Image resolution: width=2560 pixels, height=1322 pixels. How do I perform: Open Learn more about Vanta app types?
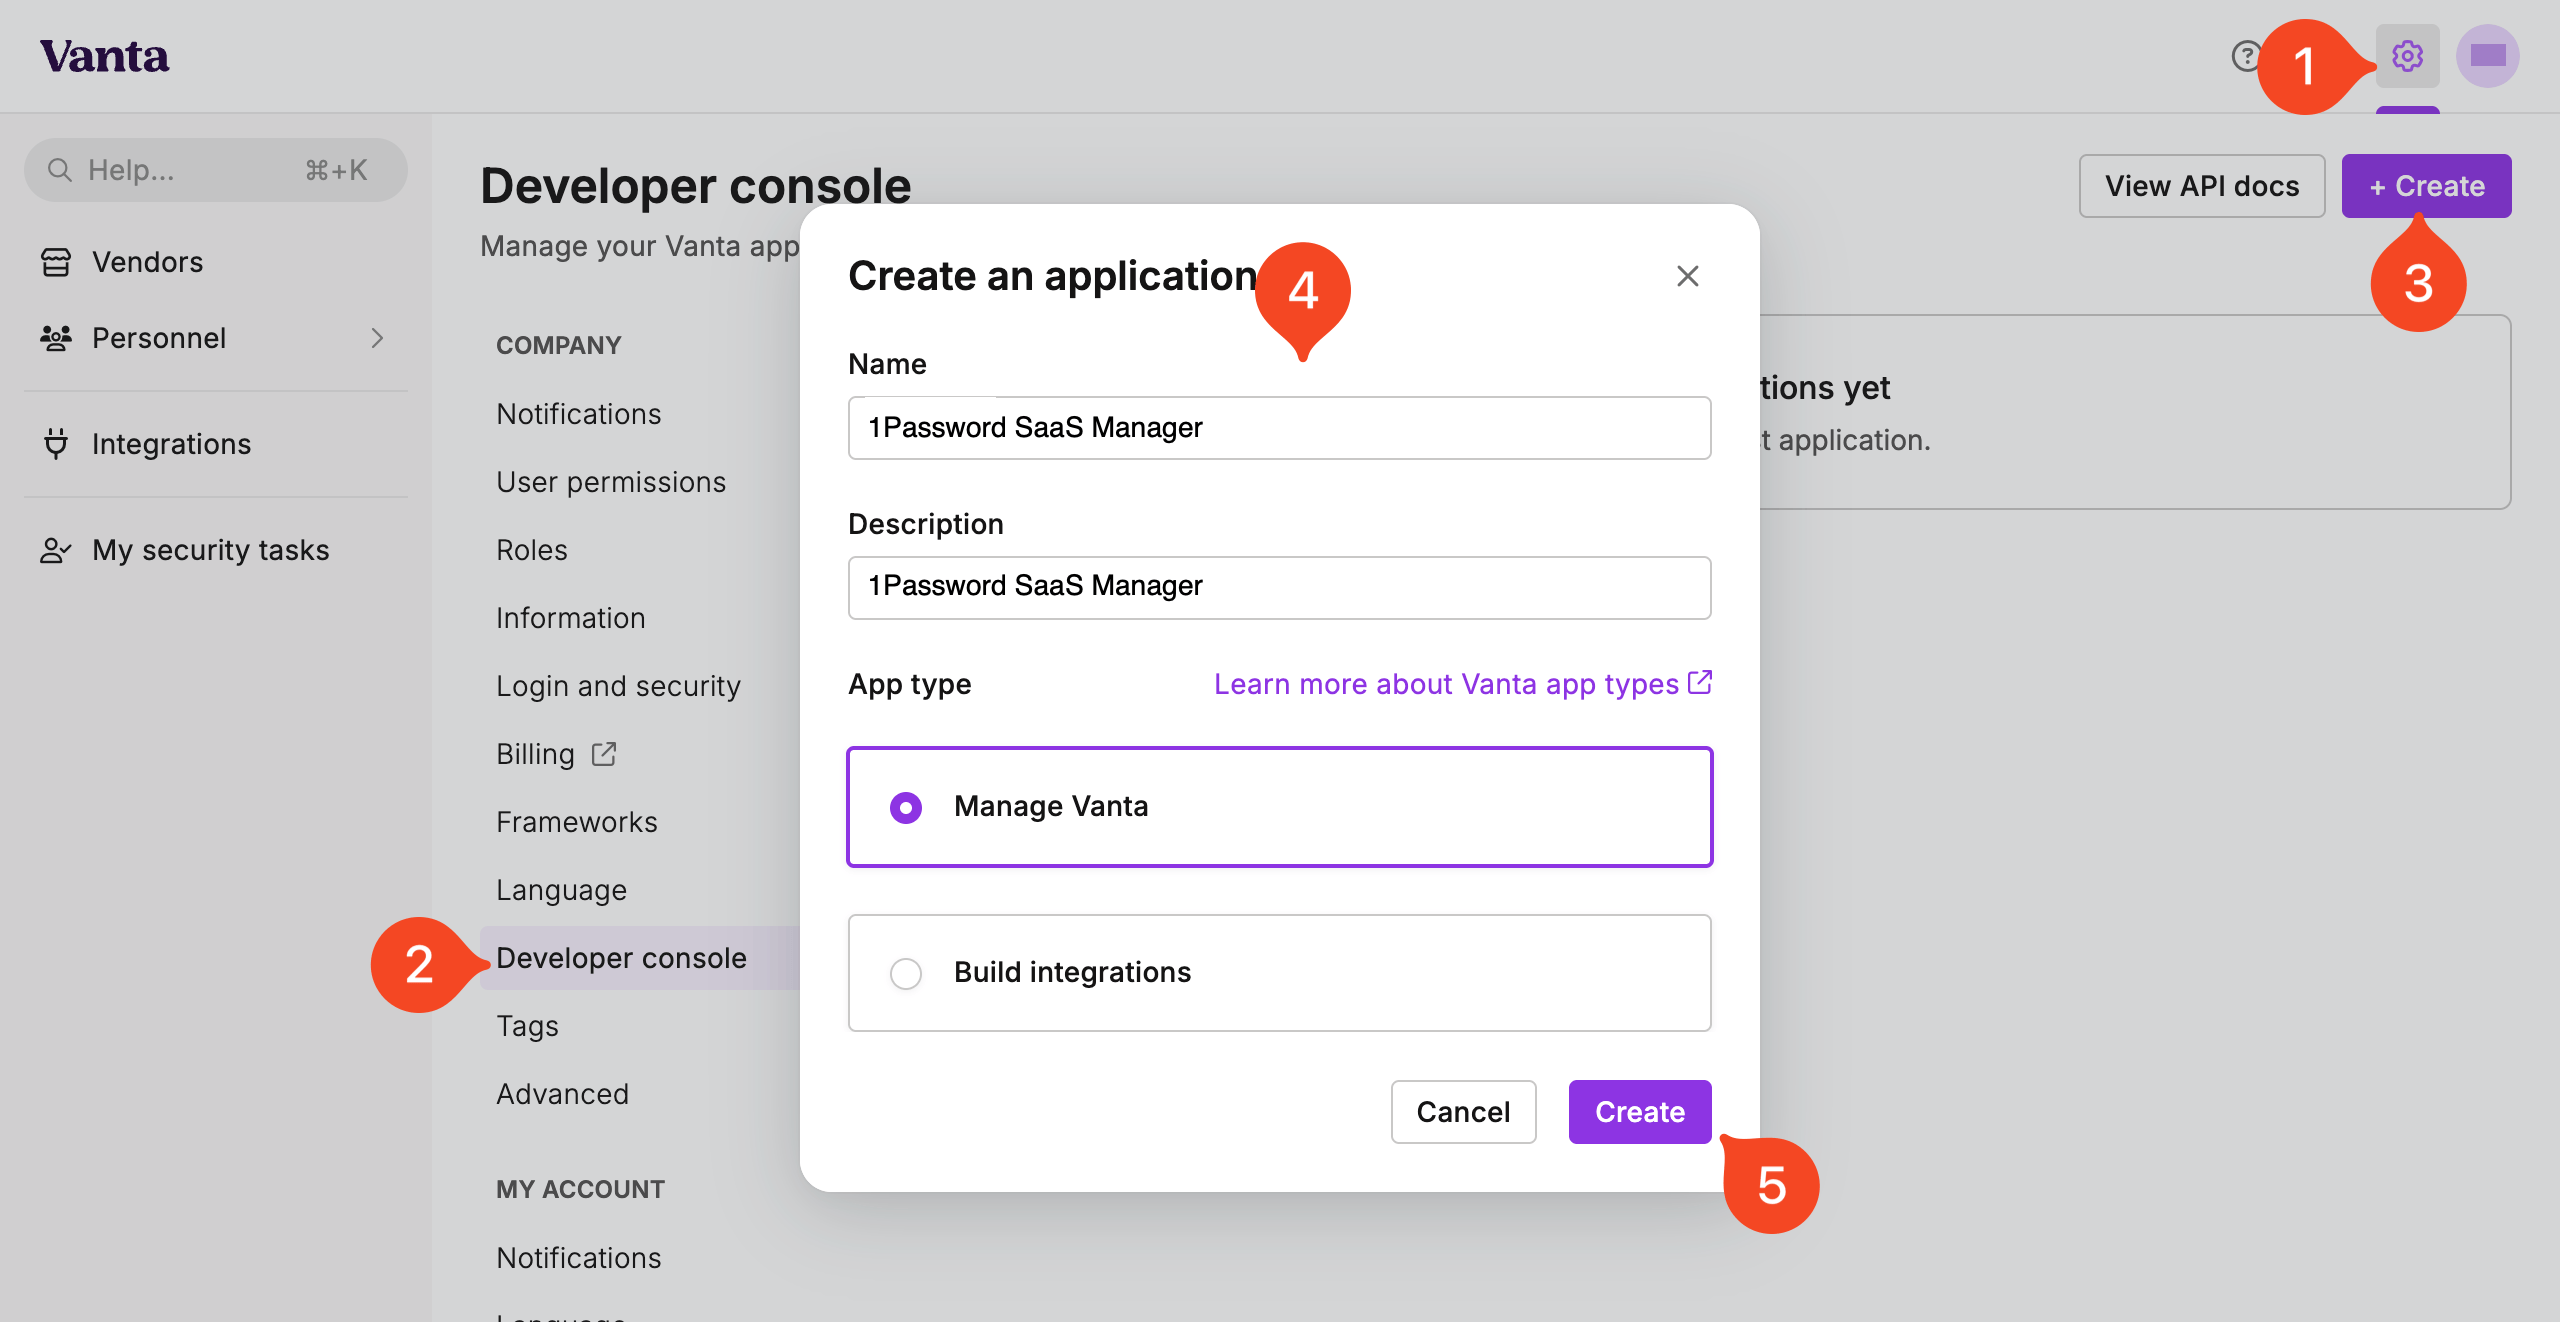(x=1463, y=684)
